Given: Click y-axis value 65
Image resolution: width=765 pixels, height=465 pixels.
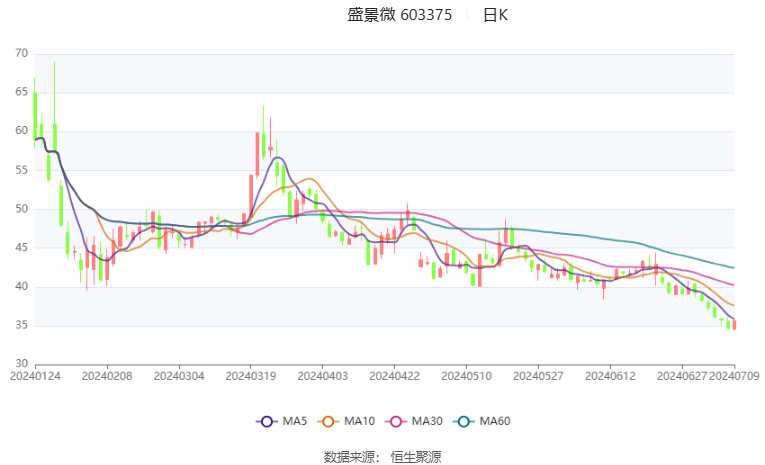Looking at the screenshot, I should coord(21,92).
